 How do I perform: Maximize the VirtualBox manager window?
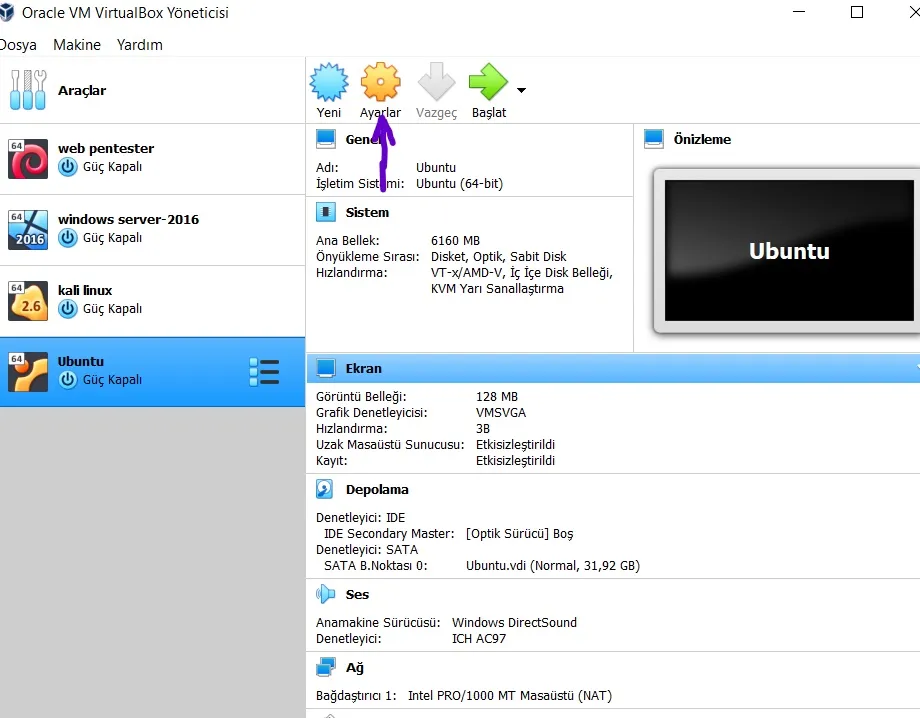857,12
